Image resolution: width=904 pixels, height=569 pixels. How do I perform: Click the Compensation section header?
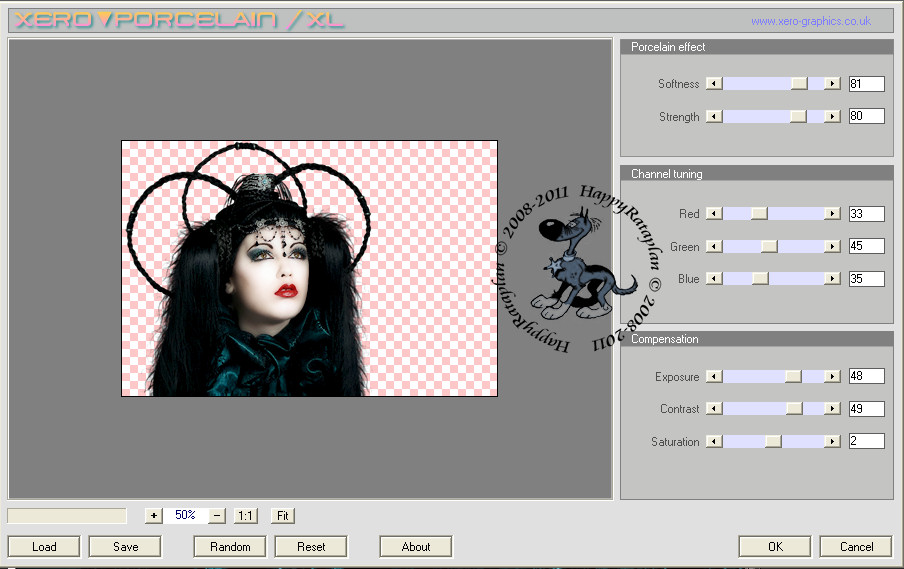756,339
